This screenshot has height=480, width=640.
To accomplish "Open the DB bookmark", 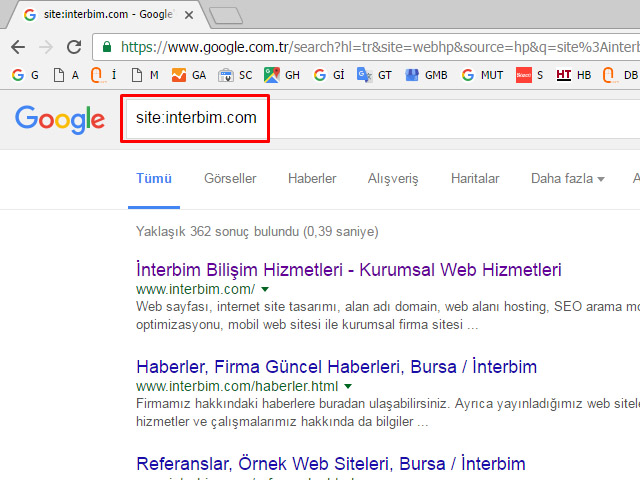I will [620, 75].
